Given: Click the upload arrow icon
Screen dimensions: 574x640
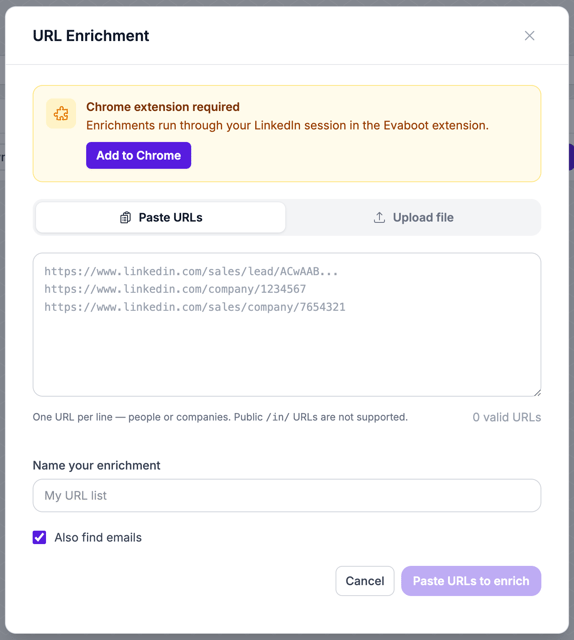Looking at the screenshot, I should pyautogui.click(x=379, y=218).
